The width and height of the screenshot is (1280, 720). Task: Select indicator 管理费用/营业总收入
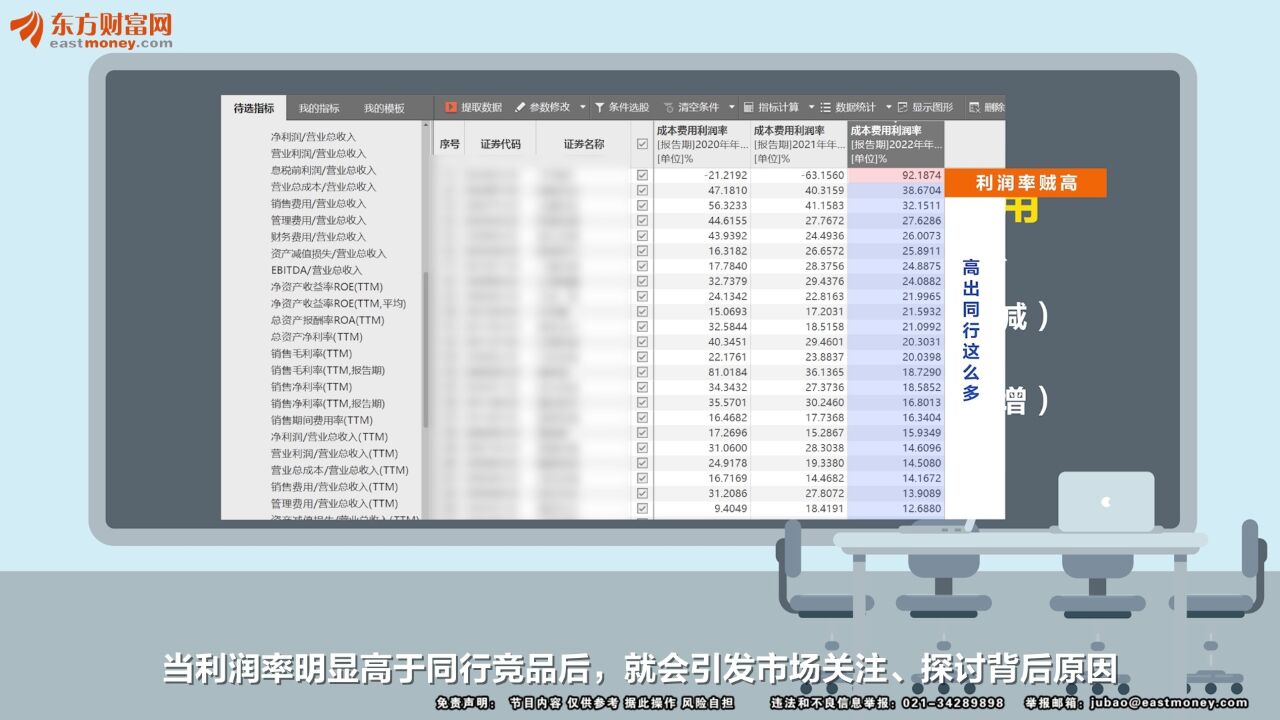coord(318,220)
